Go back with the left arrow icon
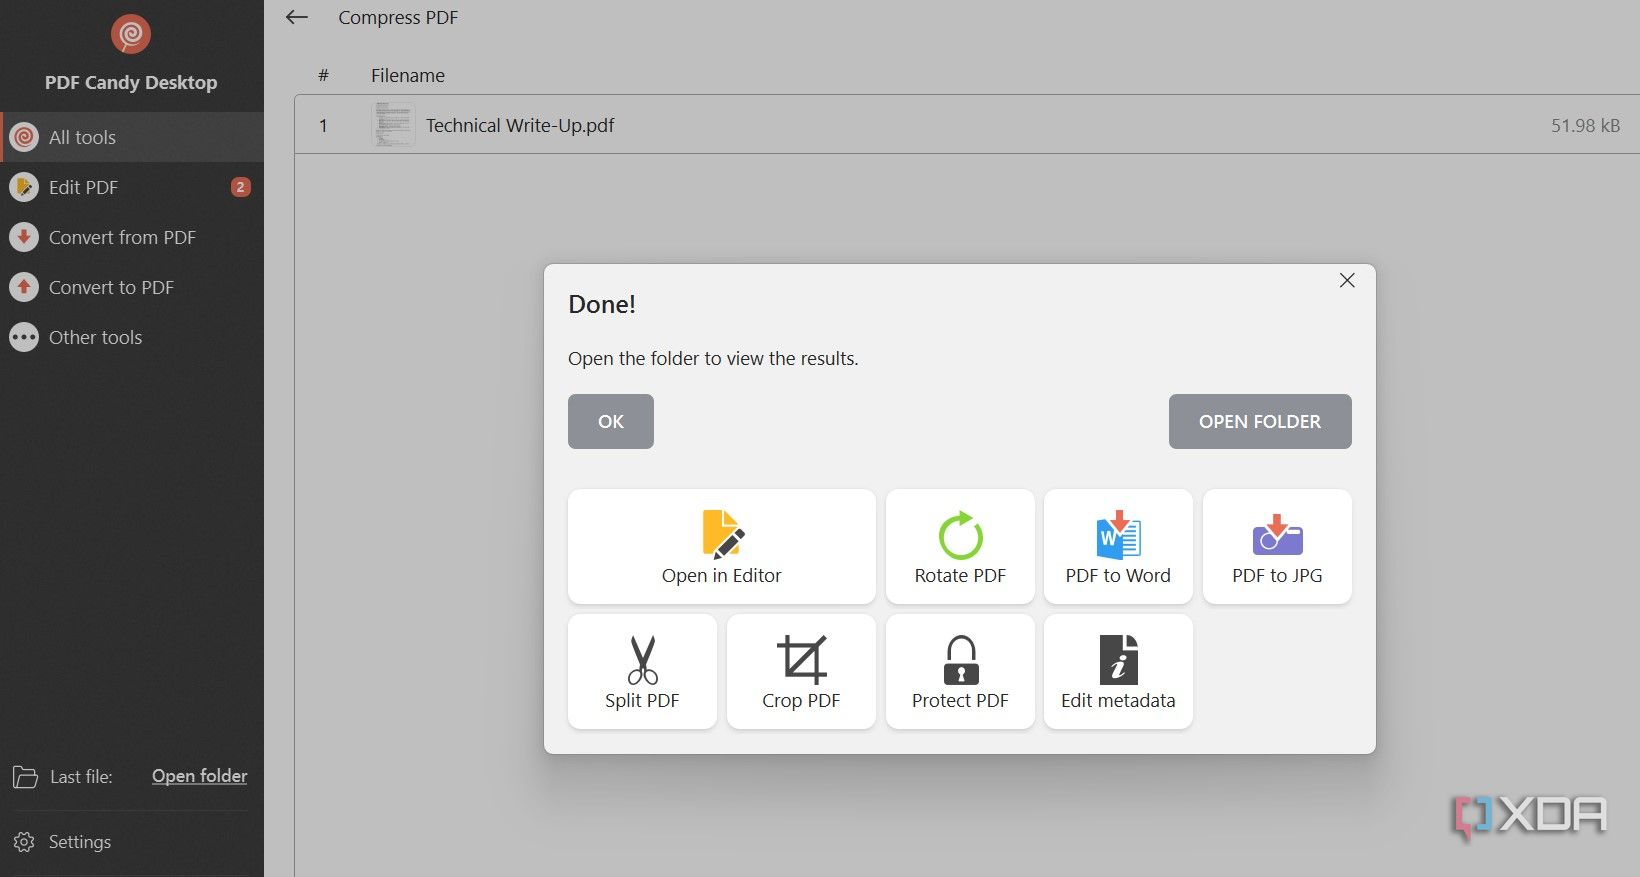1640x877 pixels. pyautogui.click(x=297, y=17)
